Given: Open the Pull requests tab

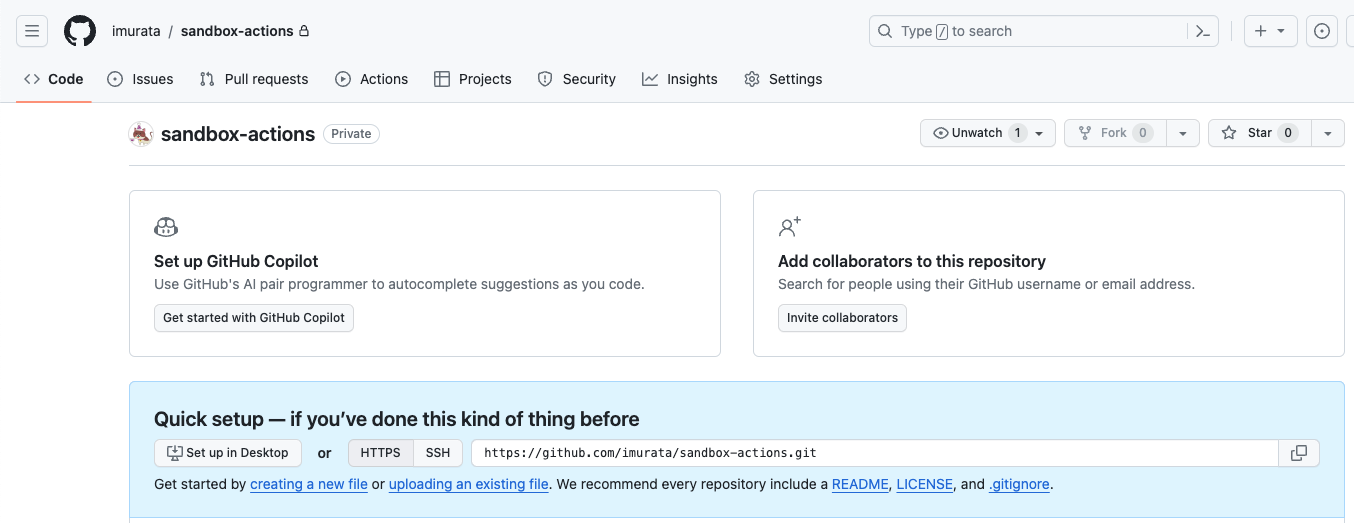Looking at the screenshot, I should click(254, 79).
